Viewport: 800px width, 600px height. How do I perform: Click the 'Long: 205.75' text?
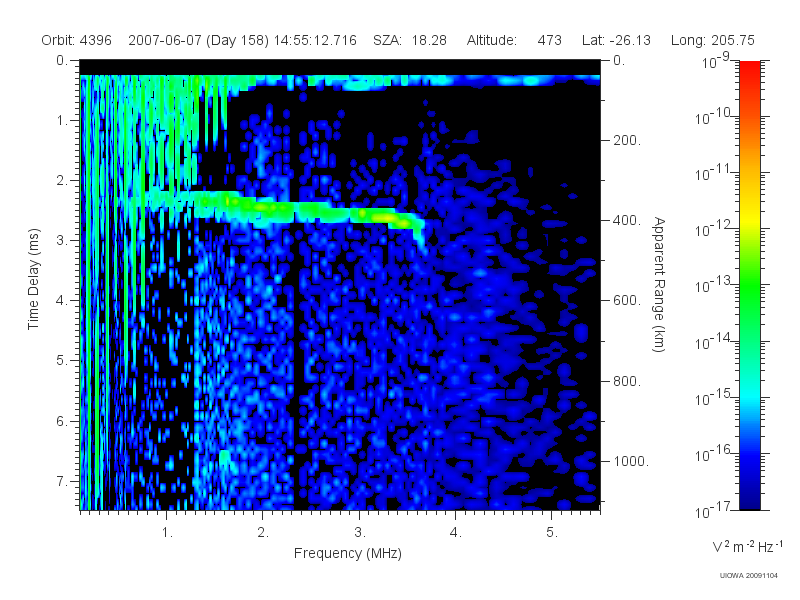[x=713, y=40]
